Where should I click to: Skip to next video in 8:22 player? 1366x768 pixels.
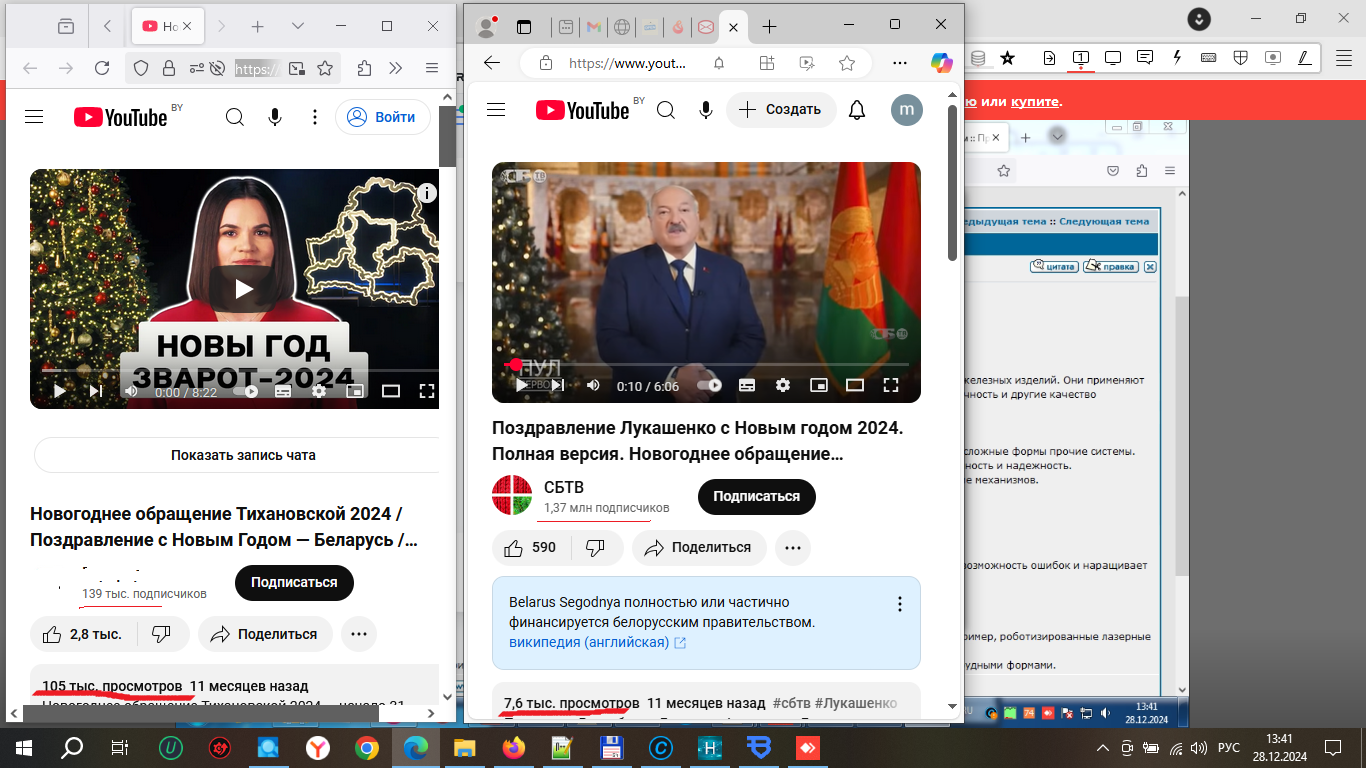click(x=96, y=391)
